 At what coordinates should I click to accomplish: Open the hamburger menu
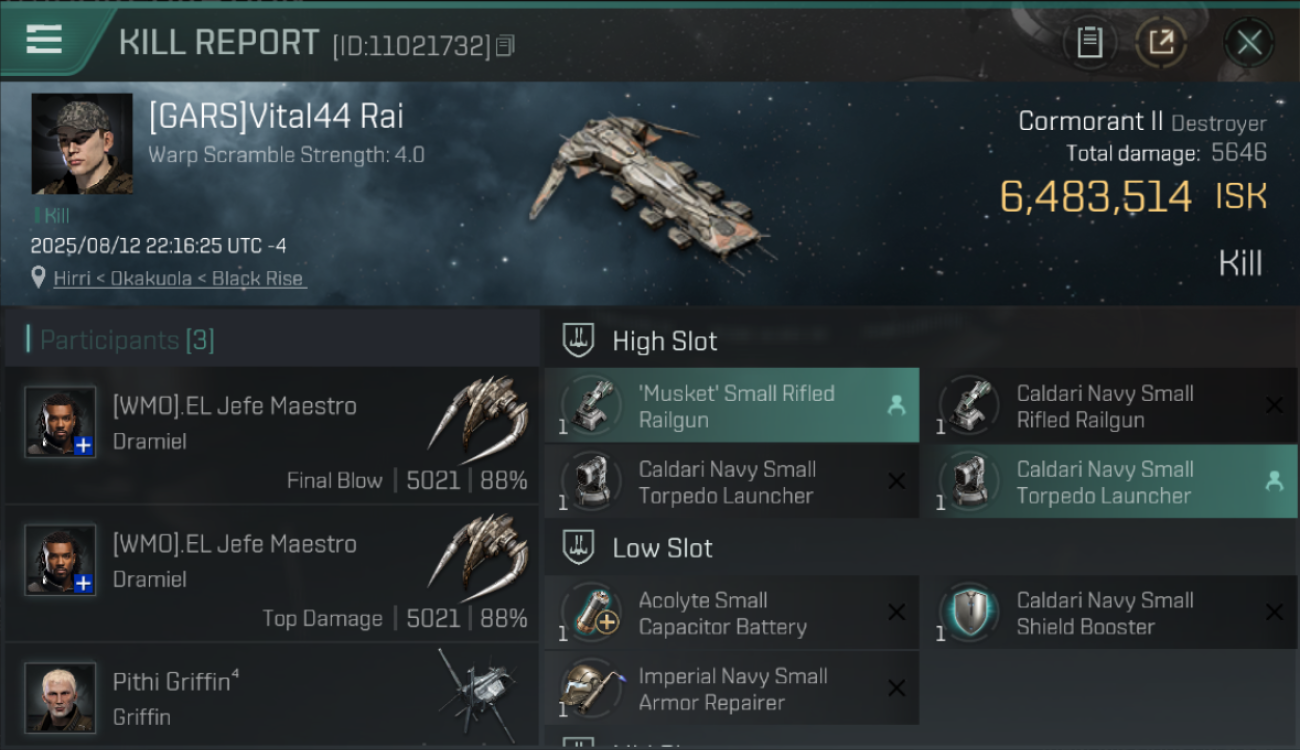pos(44,40)
